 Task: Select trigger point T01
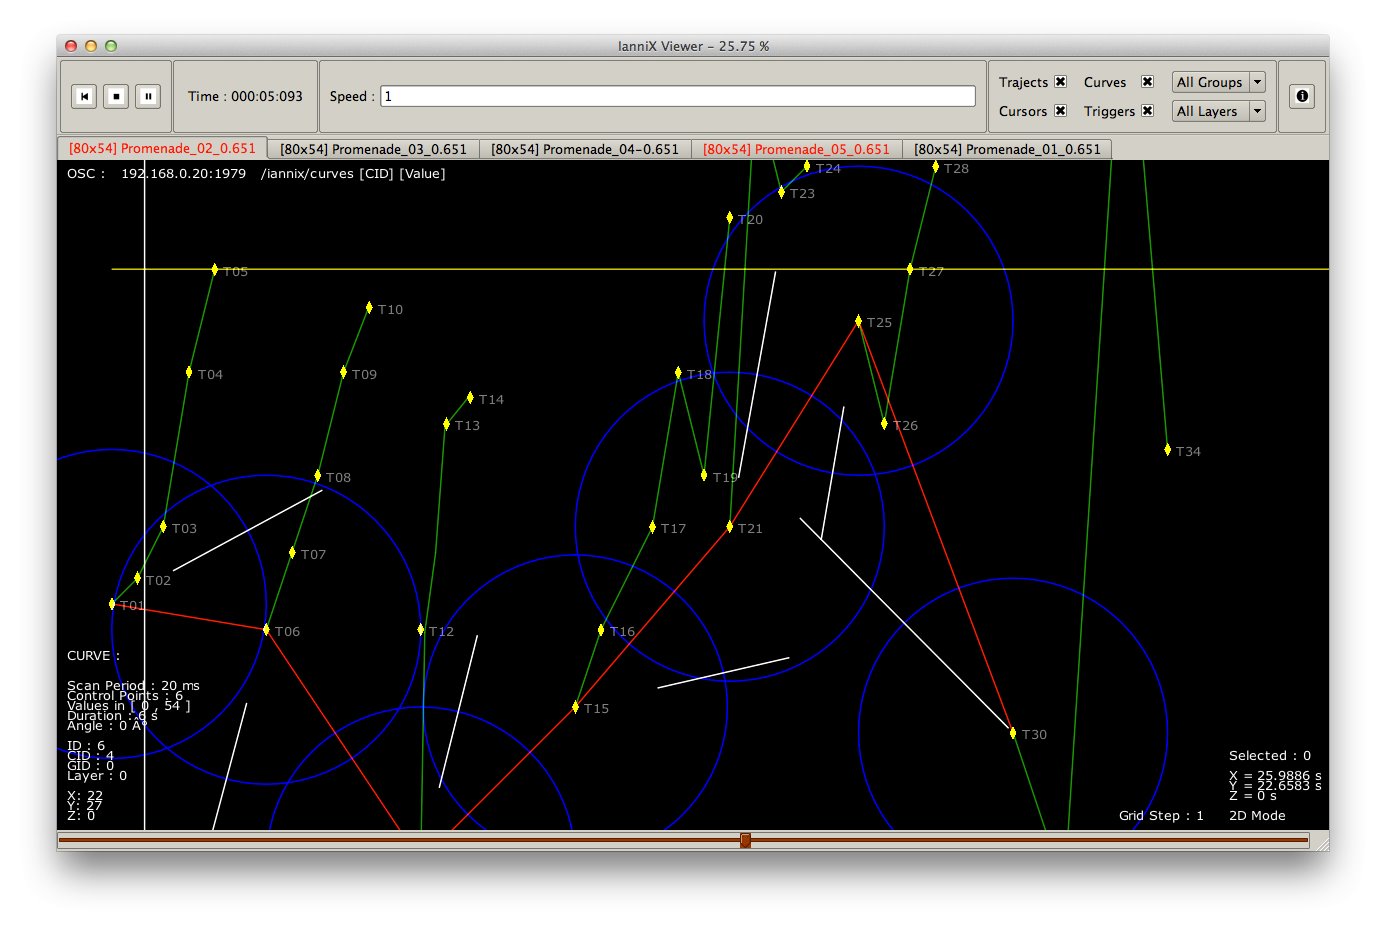click(x=112, y=604)
